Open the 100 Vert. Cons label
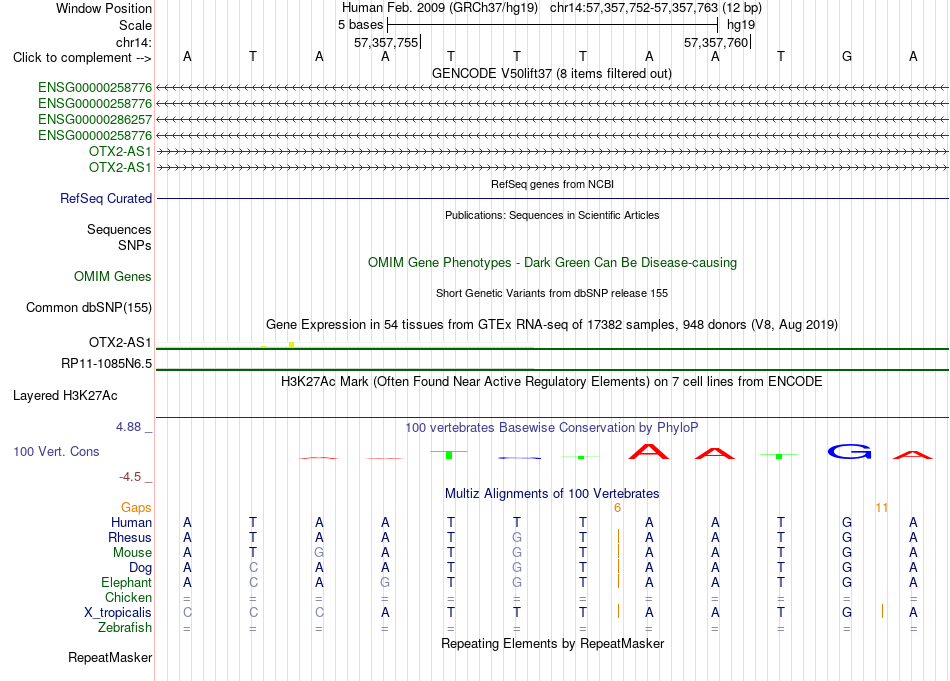950x681 pixels. tap(56, 451)
